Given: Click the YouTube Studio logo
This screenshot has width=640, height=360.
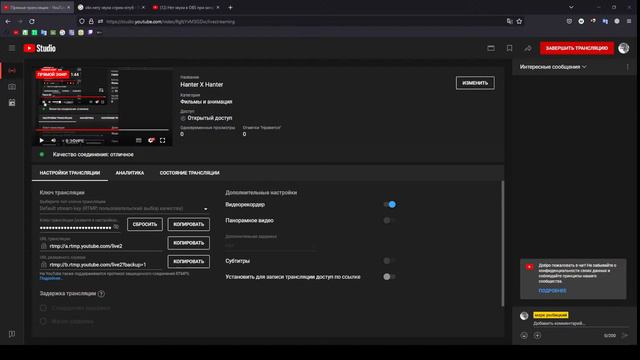Looking at the screenshot, I should click(40, 48).
